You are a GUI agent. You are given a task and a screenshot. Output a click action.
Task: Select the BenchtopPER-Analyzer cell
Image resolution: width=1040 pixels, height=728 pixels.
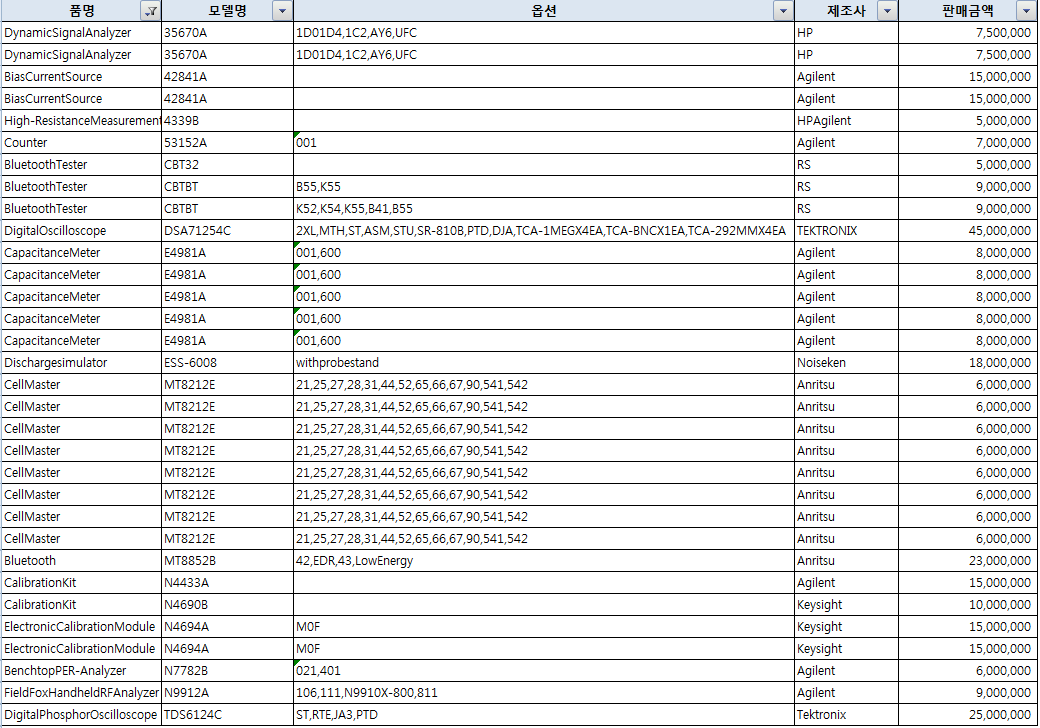coord(80,671)
